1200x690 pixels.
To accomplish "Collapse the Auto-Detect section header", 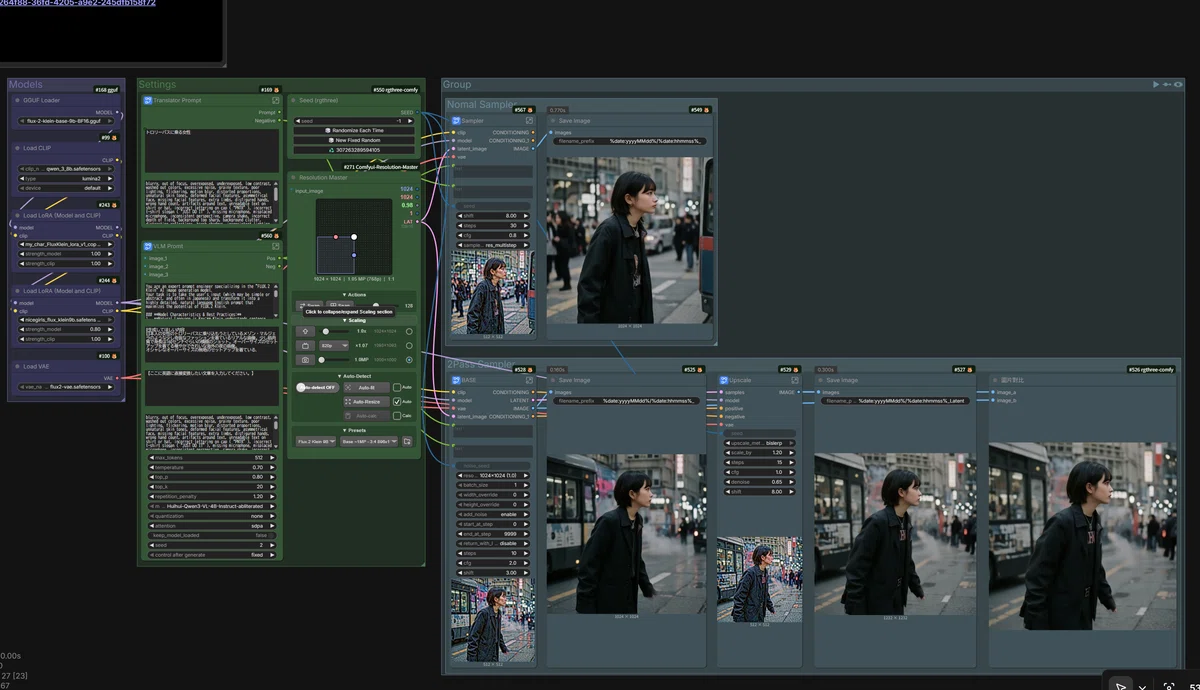I will click(x=353, y=376).
